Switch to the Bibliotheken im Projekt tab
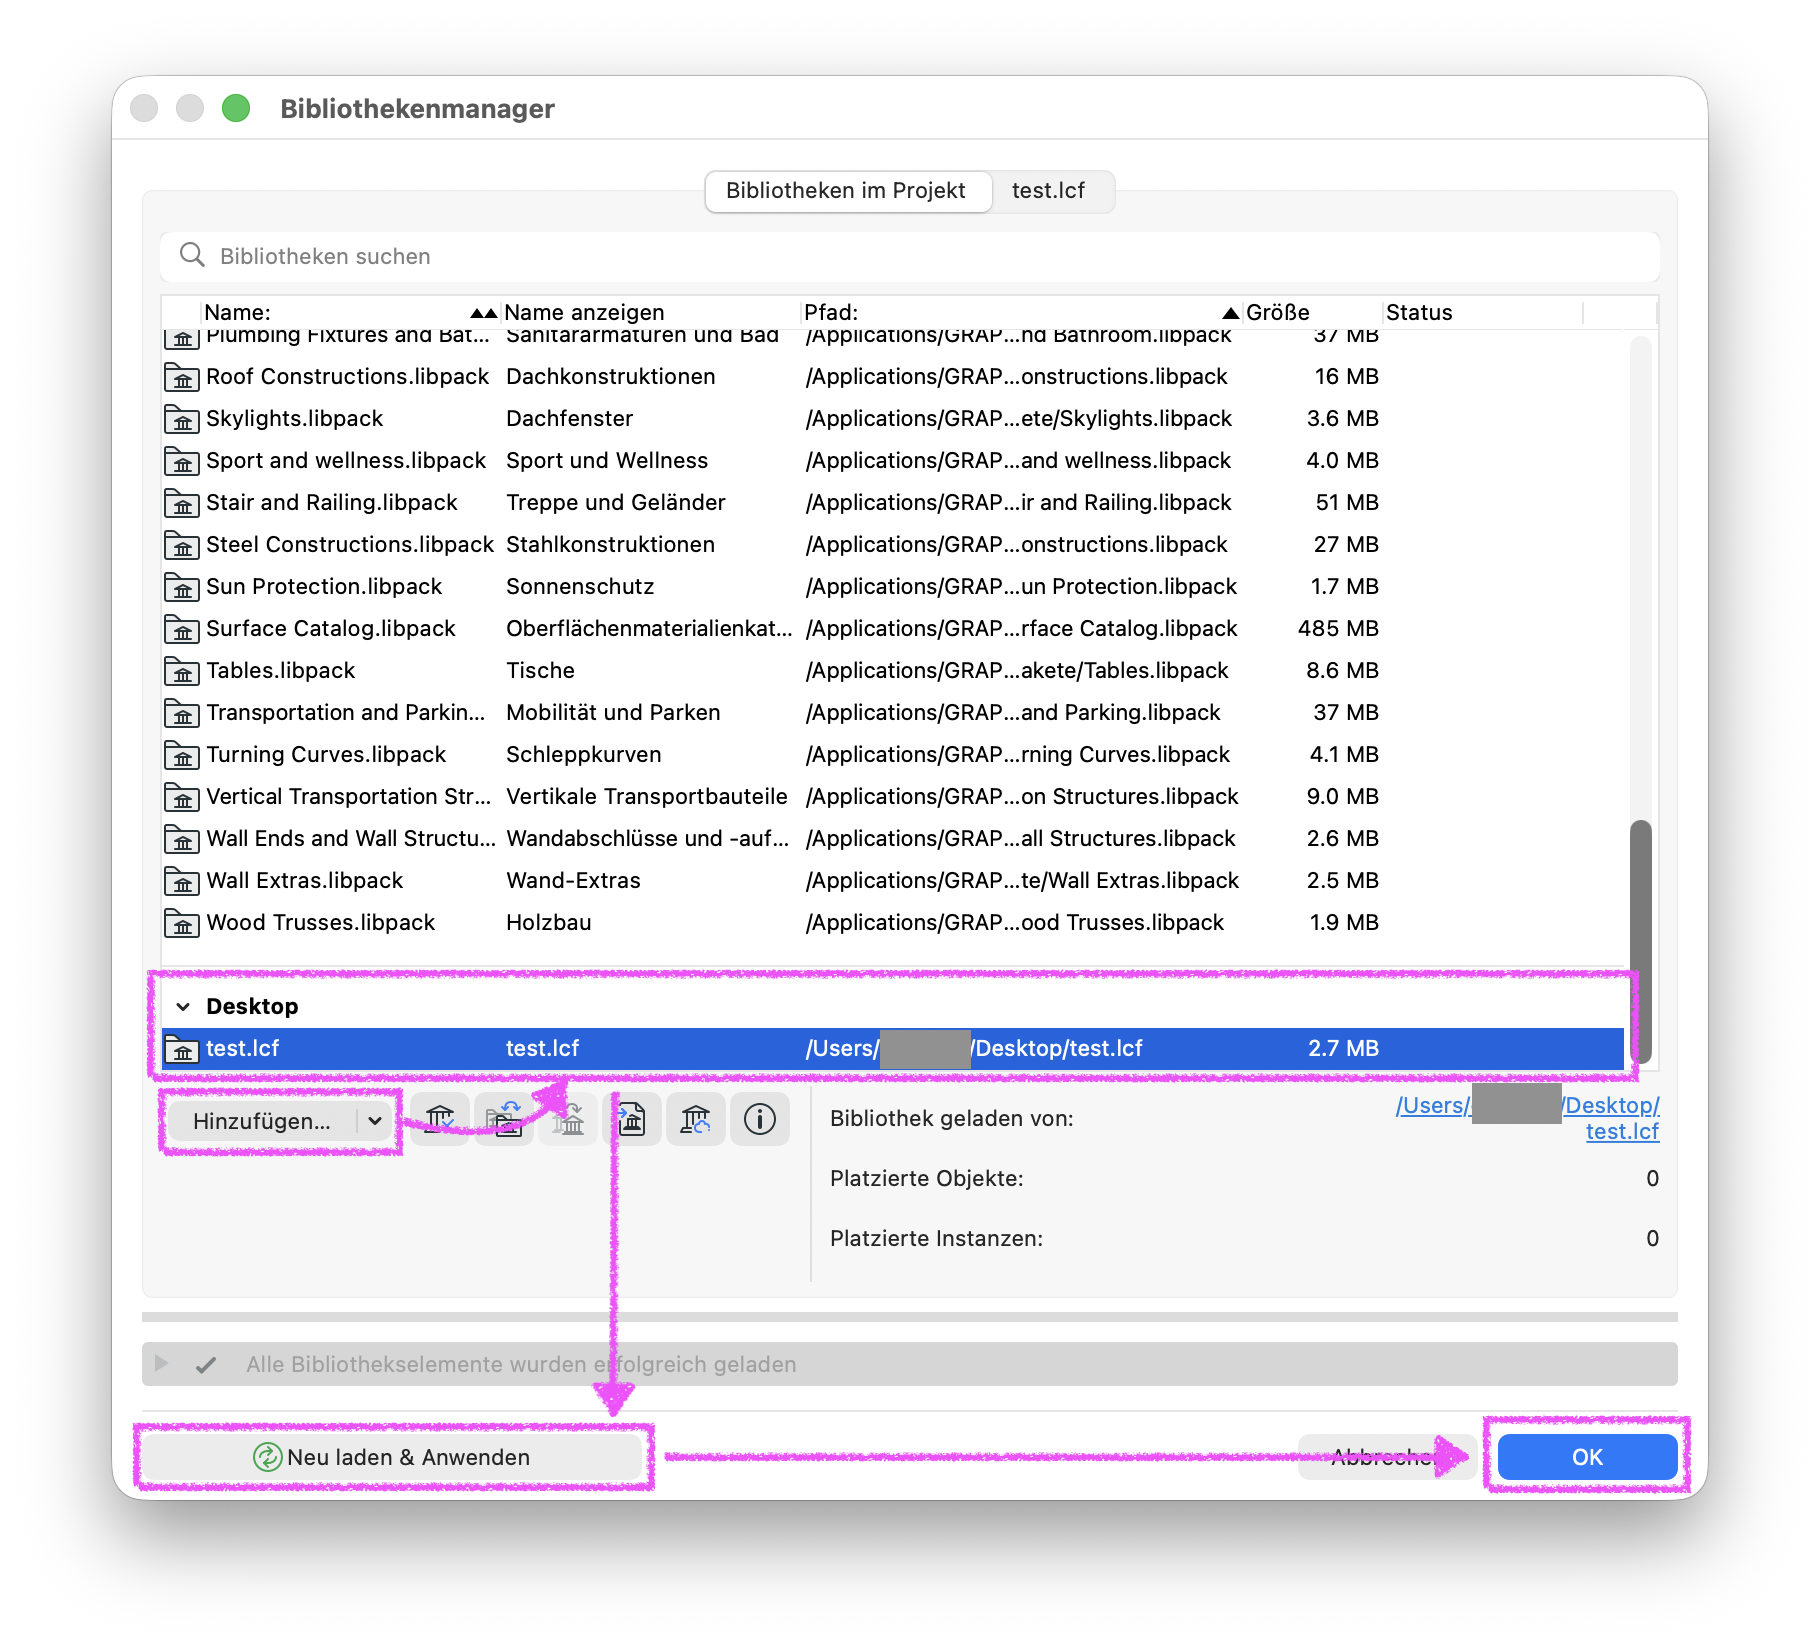 point(846,191)
